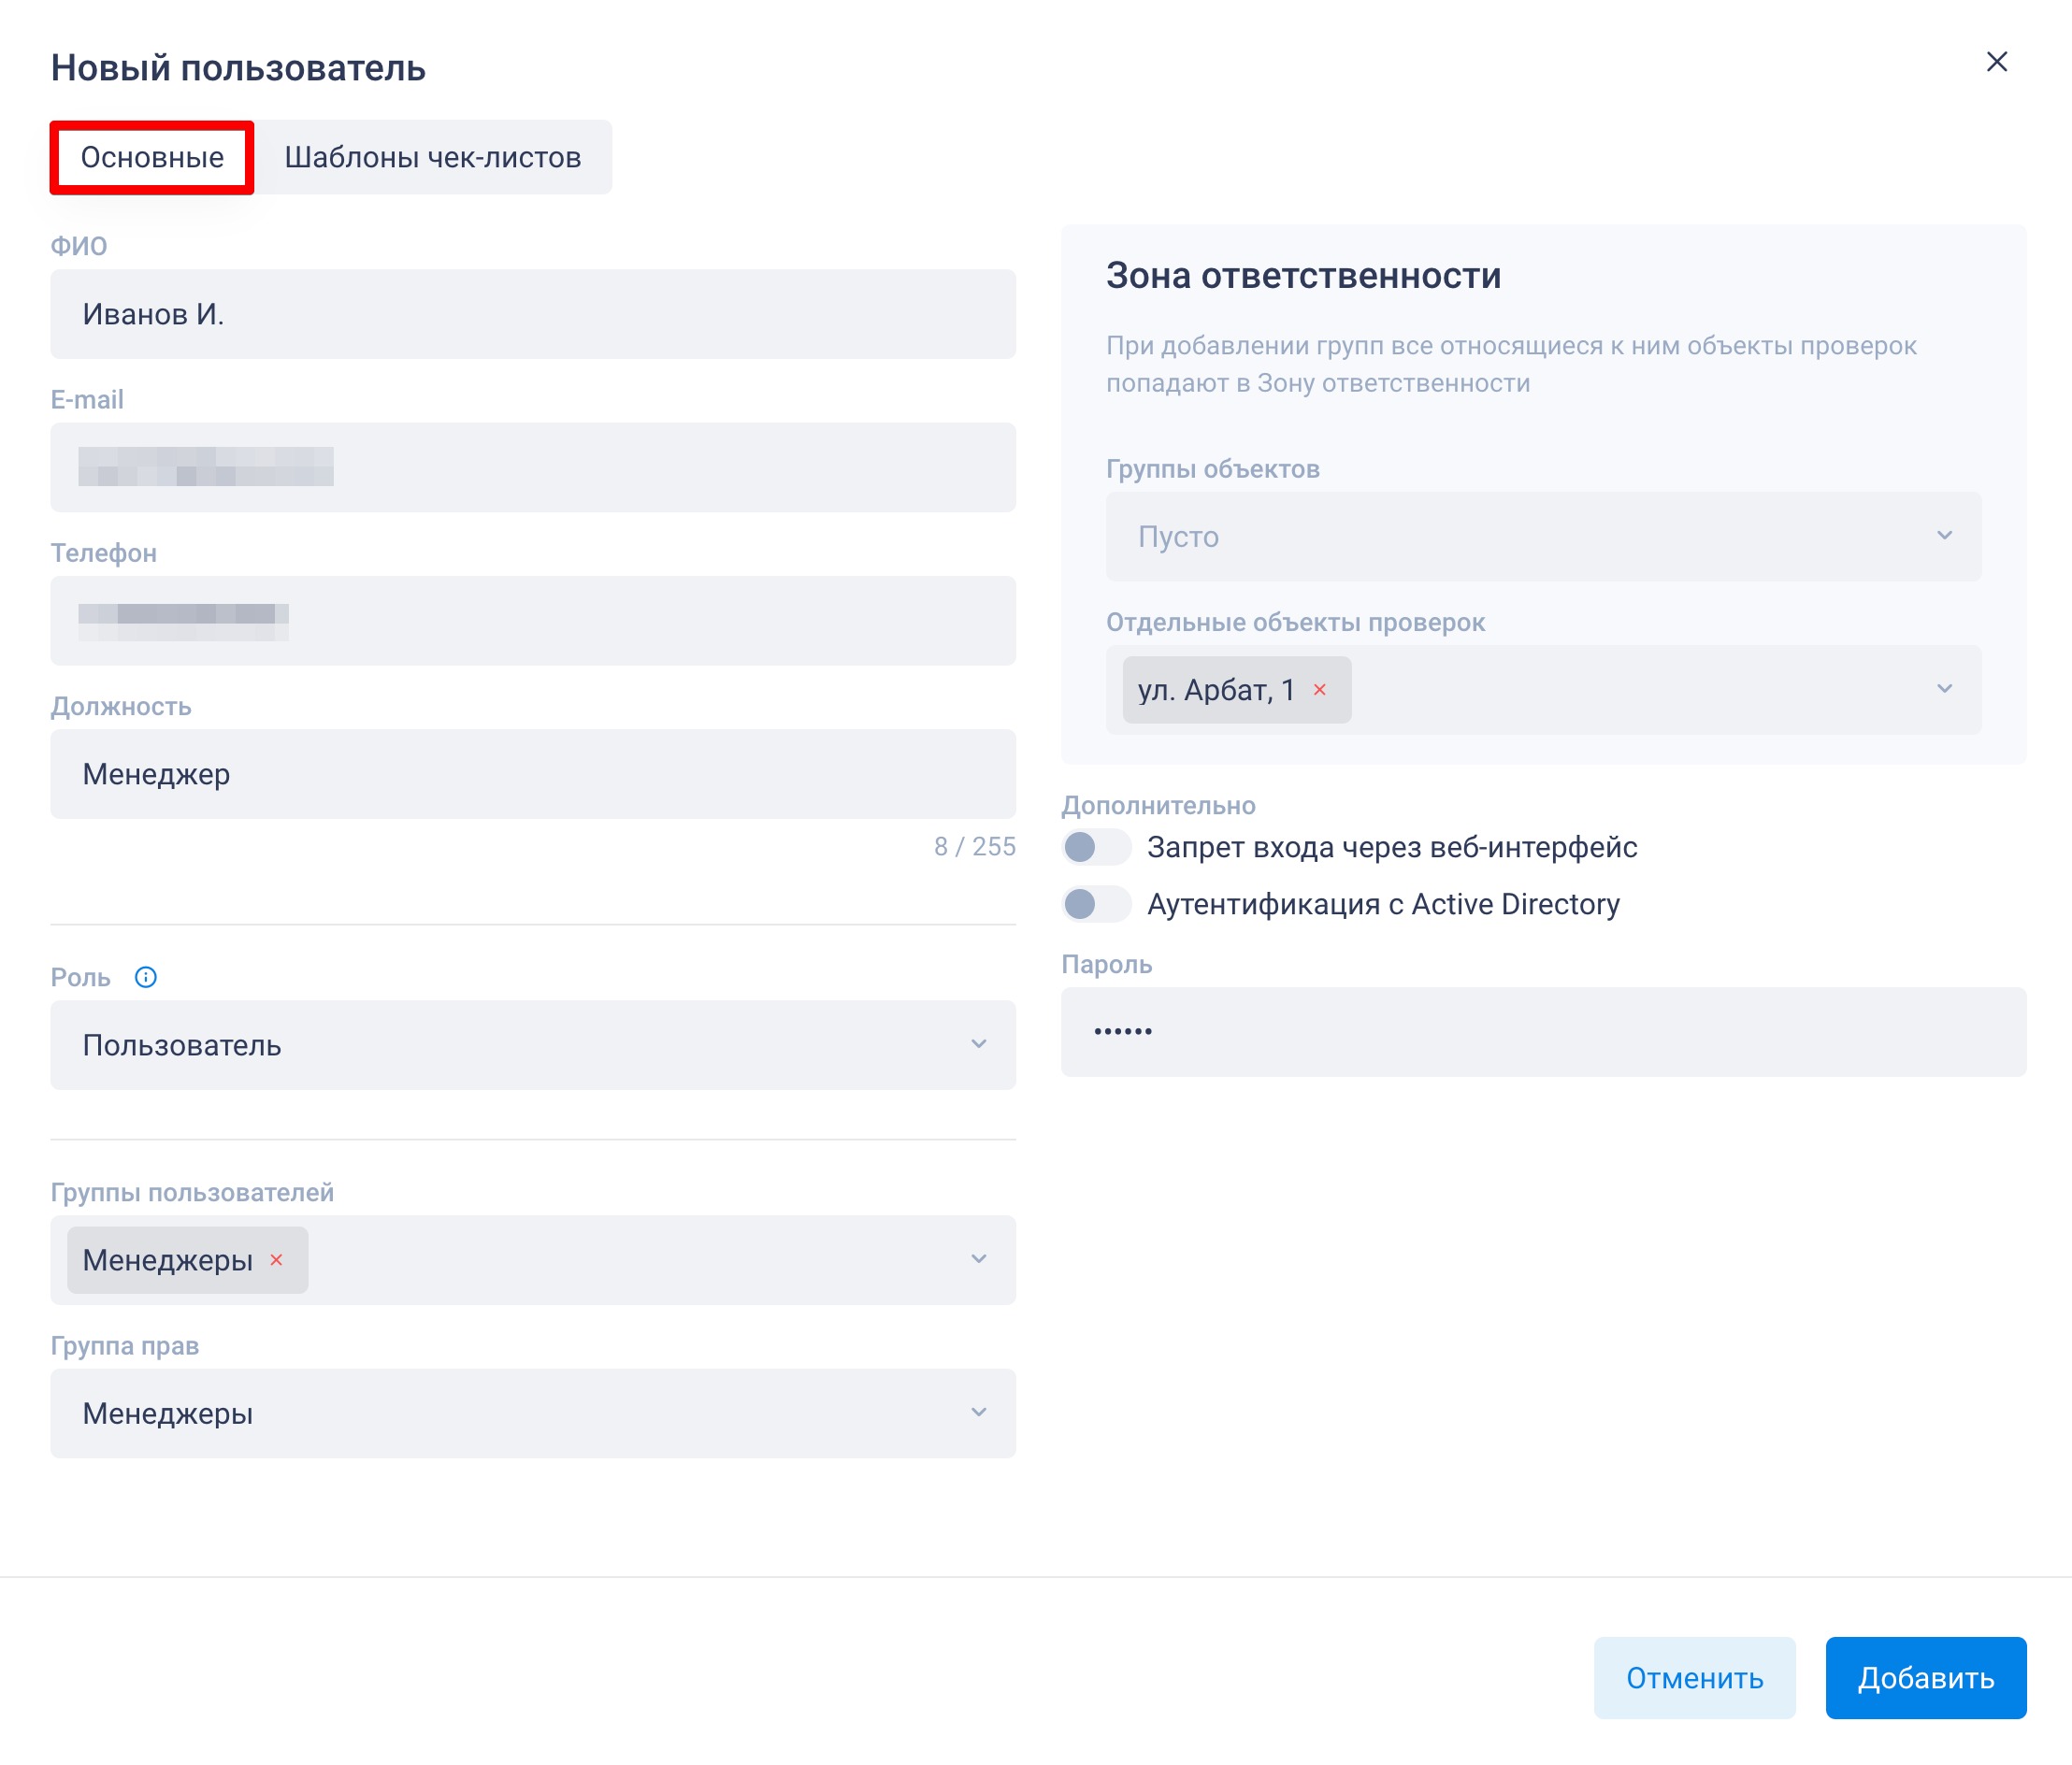This screenshot has height=1765, width=2072.
Task: Click chevron in Отдельные объекты проверок field
Action: [x=1944, y=689]
